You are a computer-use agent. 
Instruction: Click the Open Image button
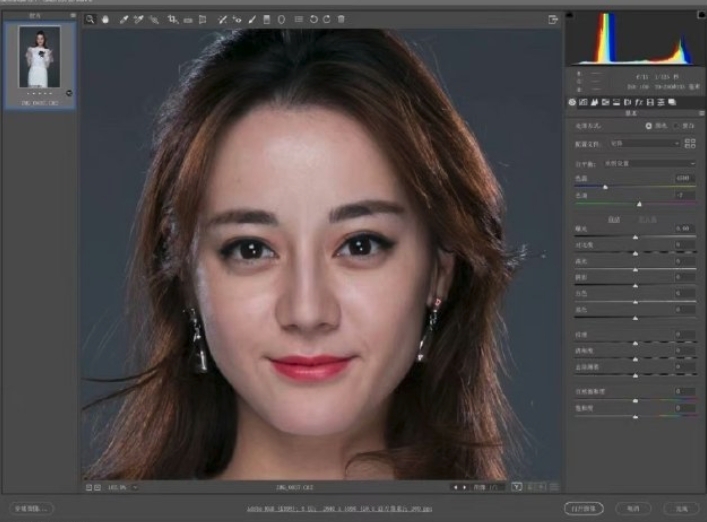(583, 508)
